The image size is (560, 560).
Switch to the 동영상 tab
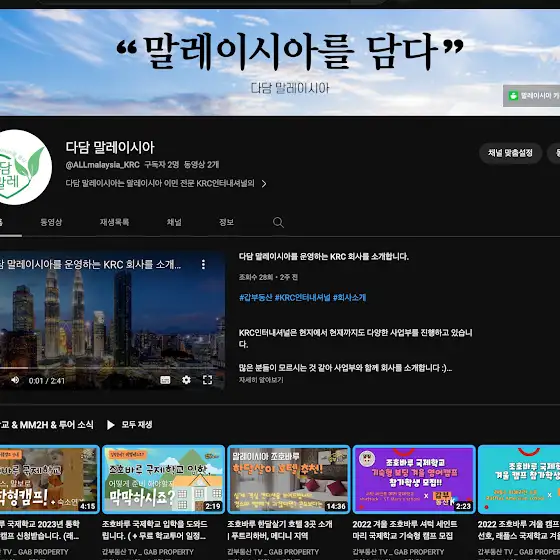[x=51, y=222]
